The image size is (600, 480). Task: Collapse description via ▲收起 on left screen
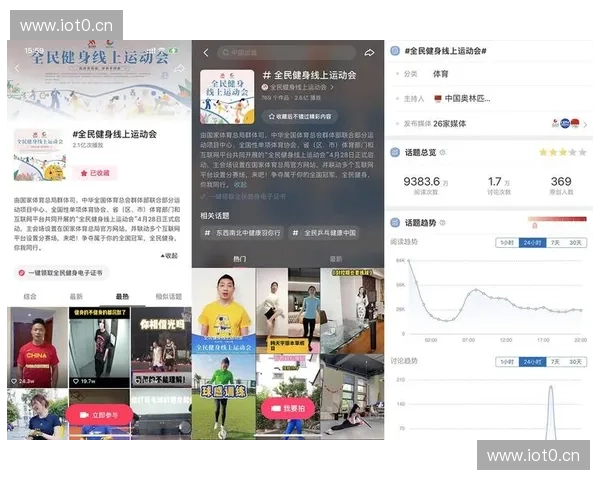169,256
